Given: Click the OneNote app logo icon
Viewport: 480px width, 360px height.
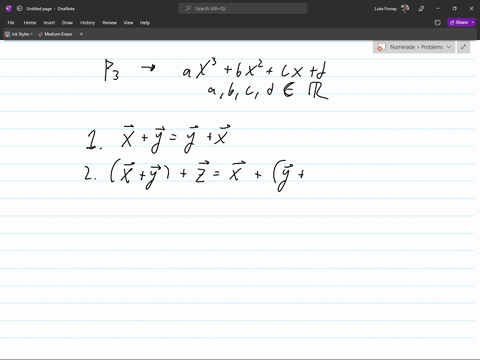Looking at the screenshot, I should pyautogui.click(x=8, y=9).
